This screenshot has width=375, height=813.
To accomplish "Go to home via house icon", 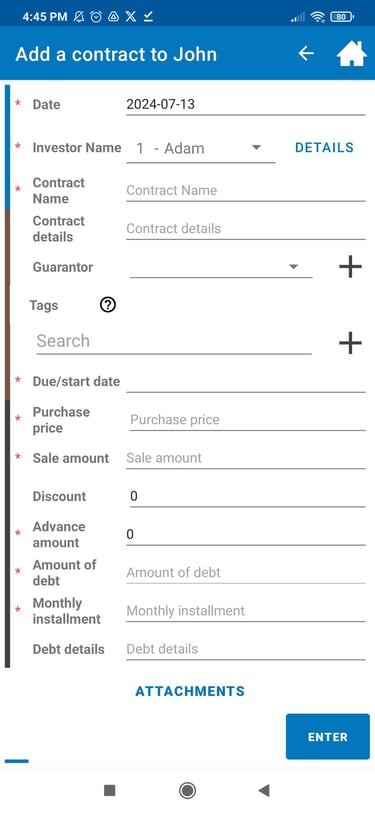I will click(x=352, y=53).
